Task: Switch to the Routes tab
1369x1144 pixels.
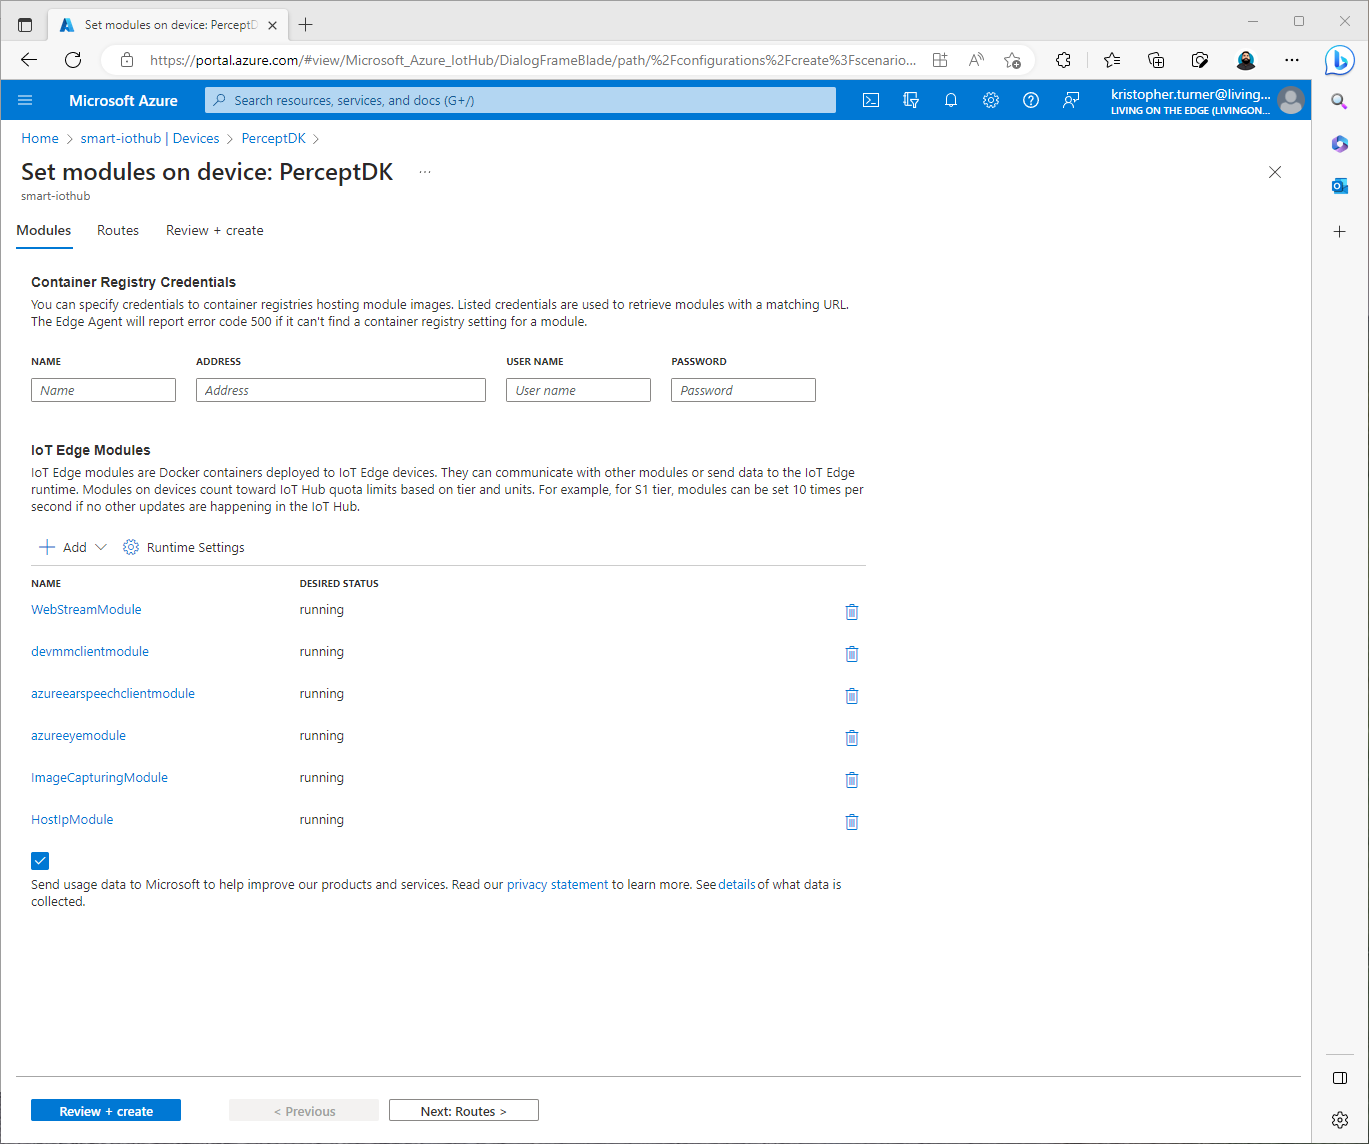Action: coord(118,230)
